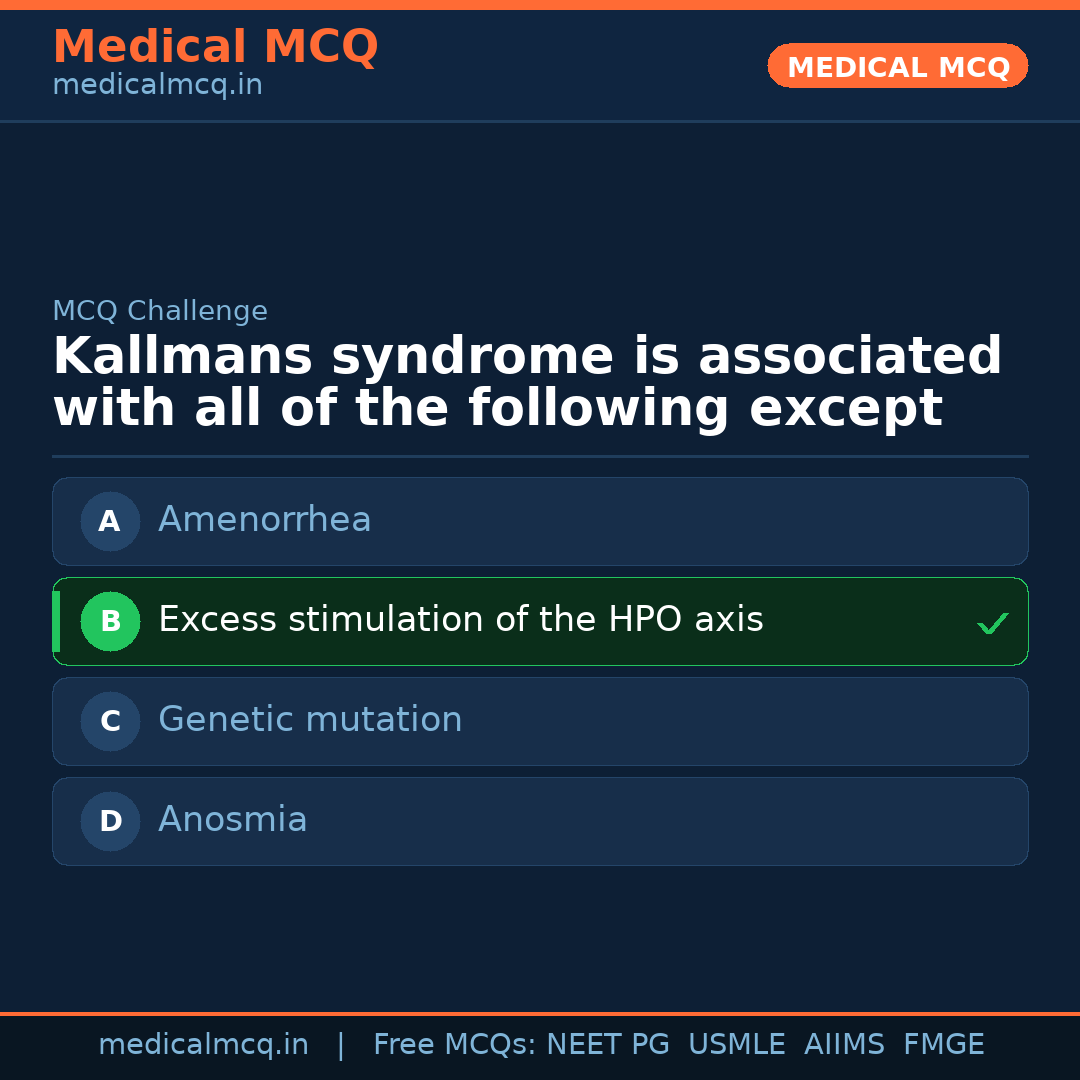Viewport: 1080px width, 1080px height.
Task: Click AIIMS in the footer
Action: 844,1045
